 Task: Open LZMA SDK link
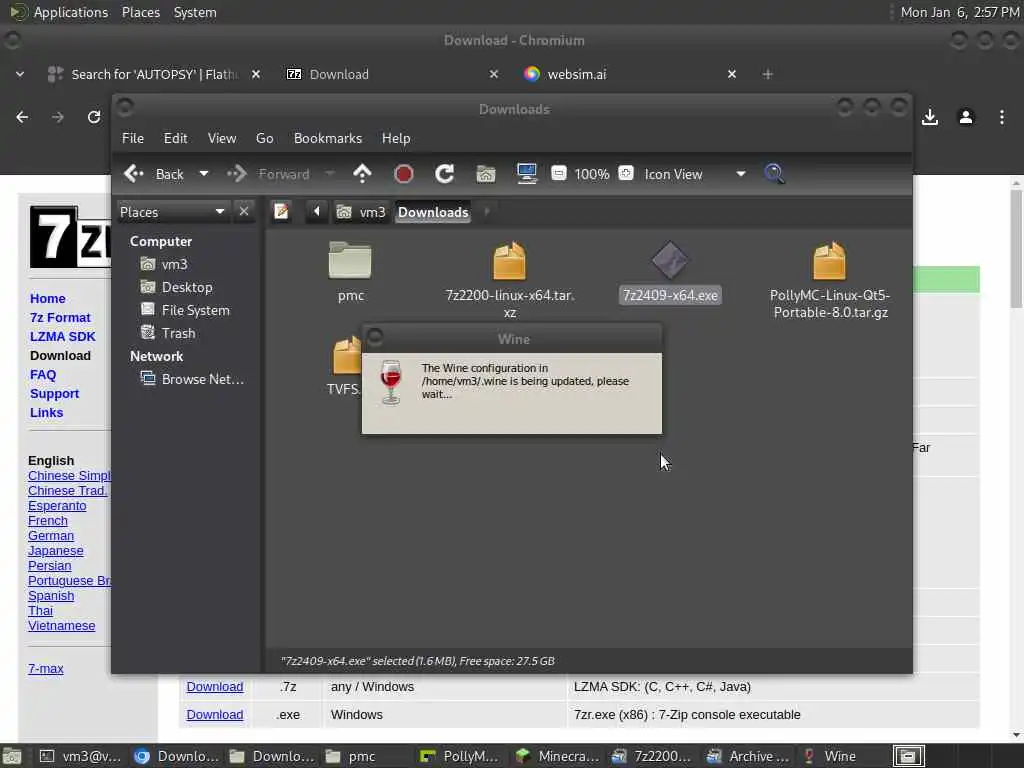[63, 336]
